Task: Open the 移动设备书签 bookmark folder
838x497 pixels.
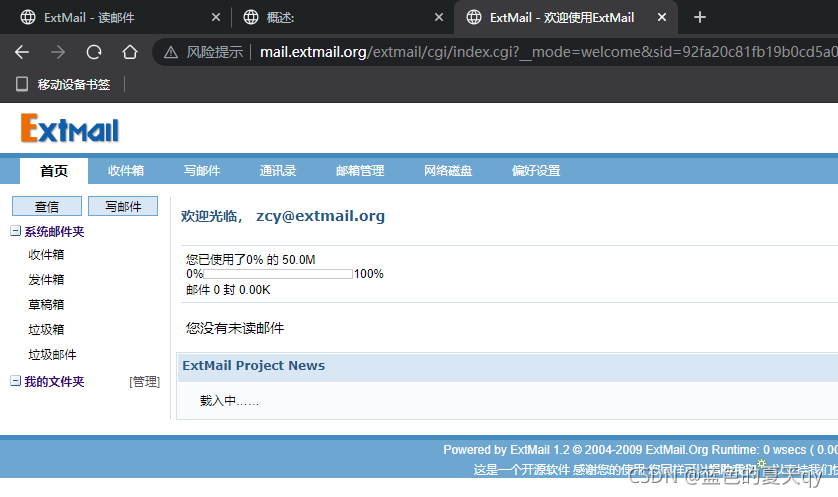Action: 64,84
